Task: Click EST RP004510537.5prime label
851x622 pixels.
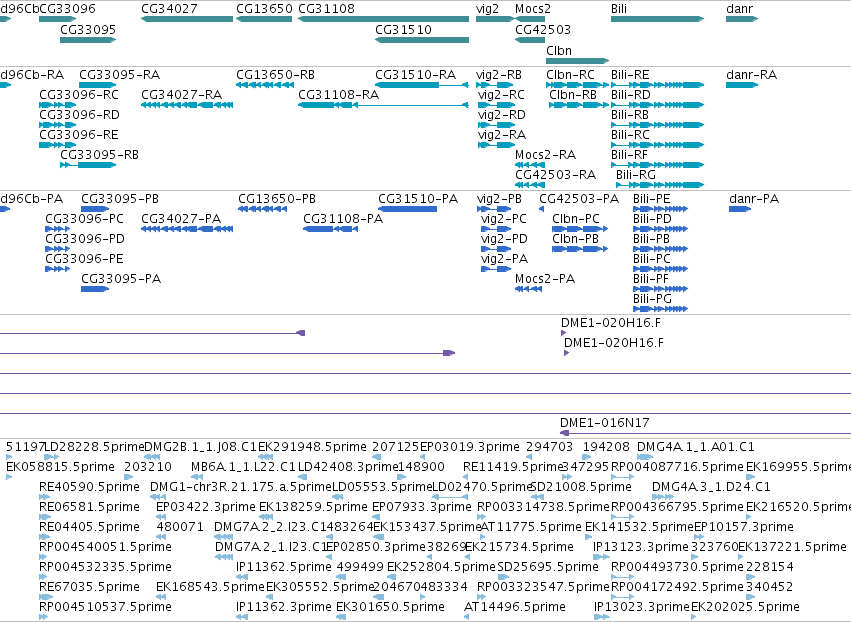Action: [x=105, y=606]
